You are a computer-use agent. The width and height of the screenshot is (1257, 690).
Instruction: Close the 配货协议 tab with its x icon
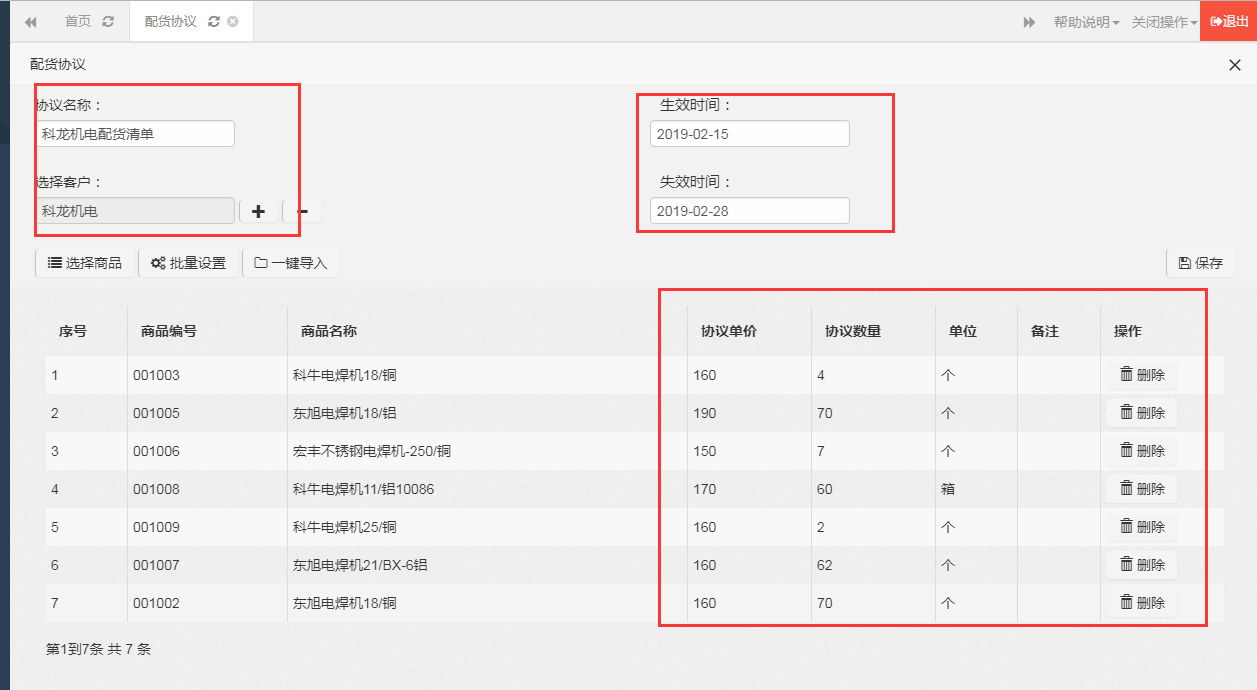point(233,21)
